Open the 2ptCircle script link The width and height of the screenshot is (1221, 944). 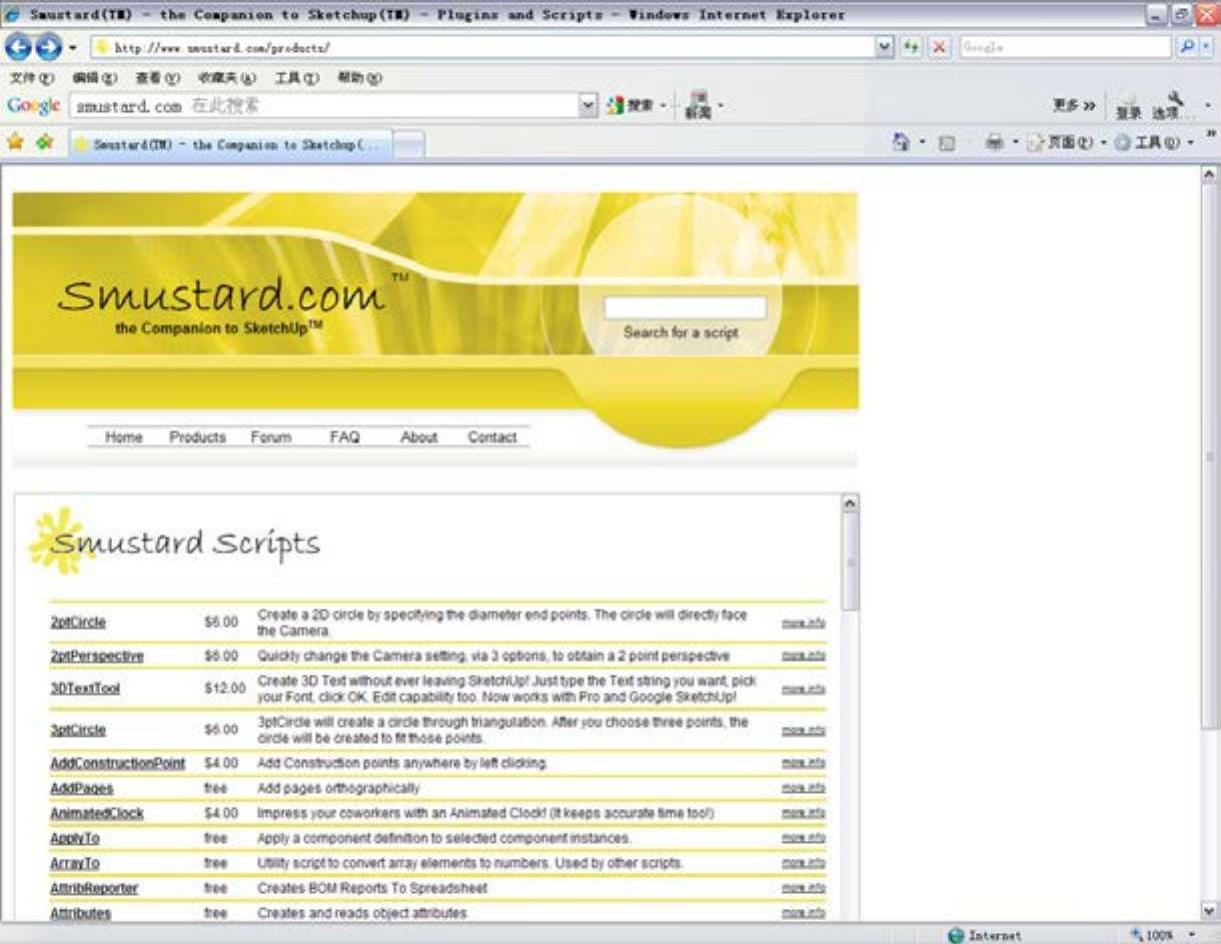(x=78, y=622)
